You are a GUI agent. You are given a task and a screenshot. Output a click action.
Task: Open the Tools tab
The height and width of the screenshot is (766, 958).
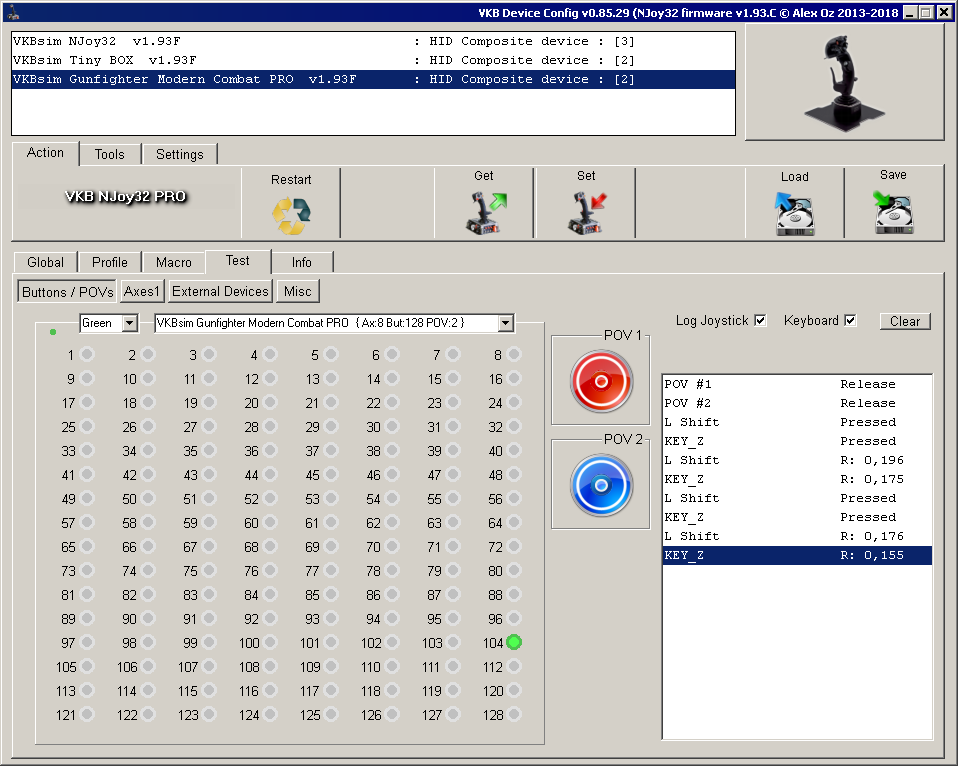(109, 155)
